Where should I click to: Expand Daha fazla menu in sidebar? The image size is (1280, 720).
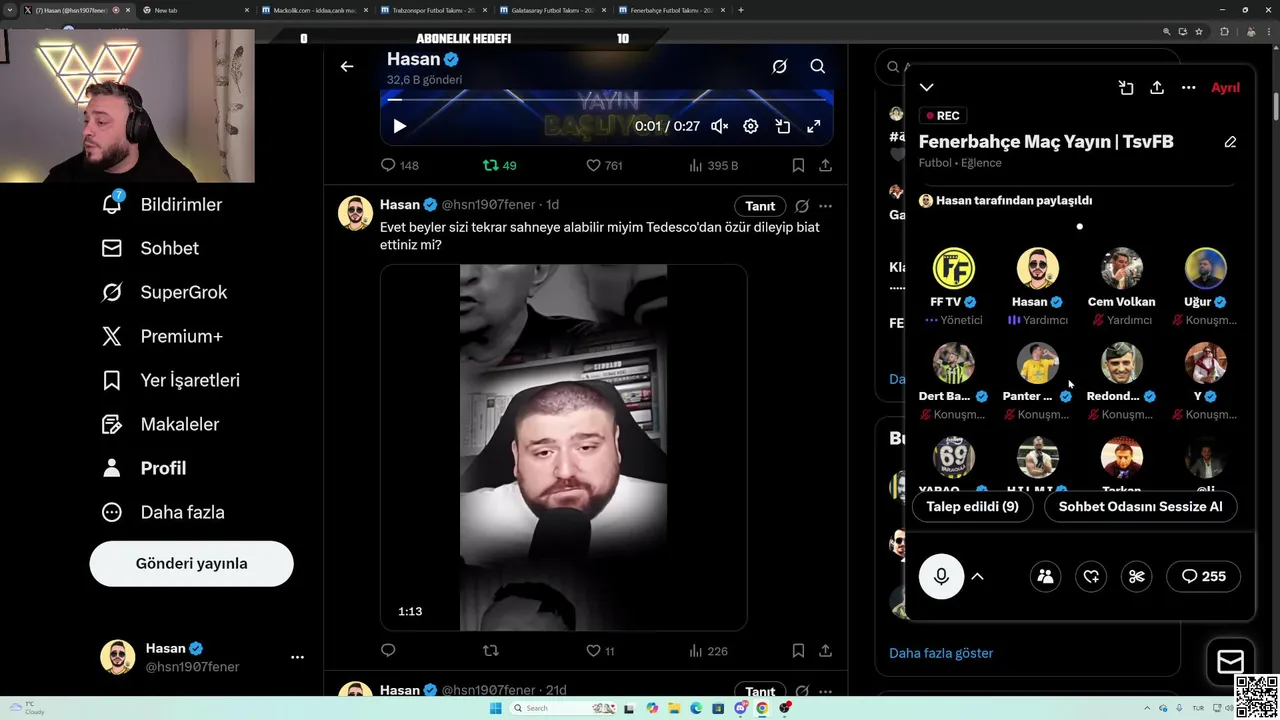tap(163, 512)
